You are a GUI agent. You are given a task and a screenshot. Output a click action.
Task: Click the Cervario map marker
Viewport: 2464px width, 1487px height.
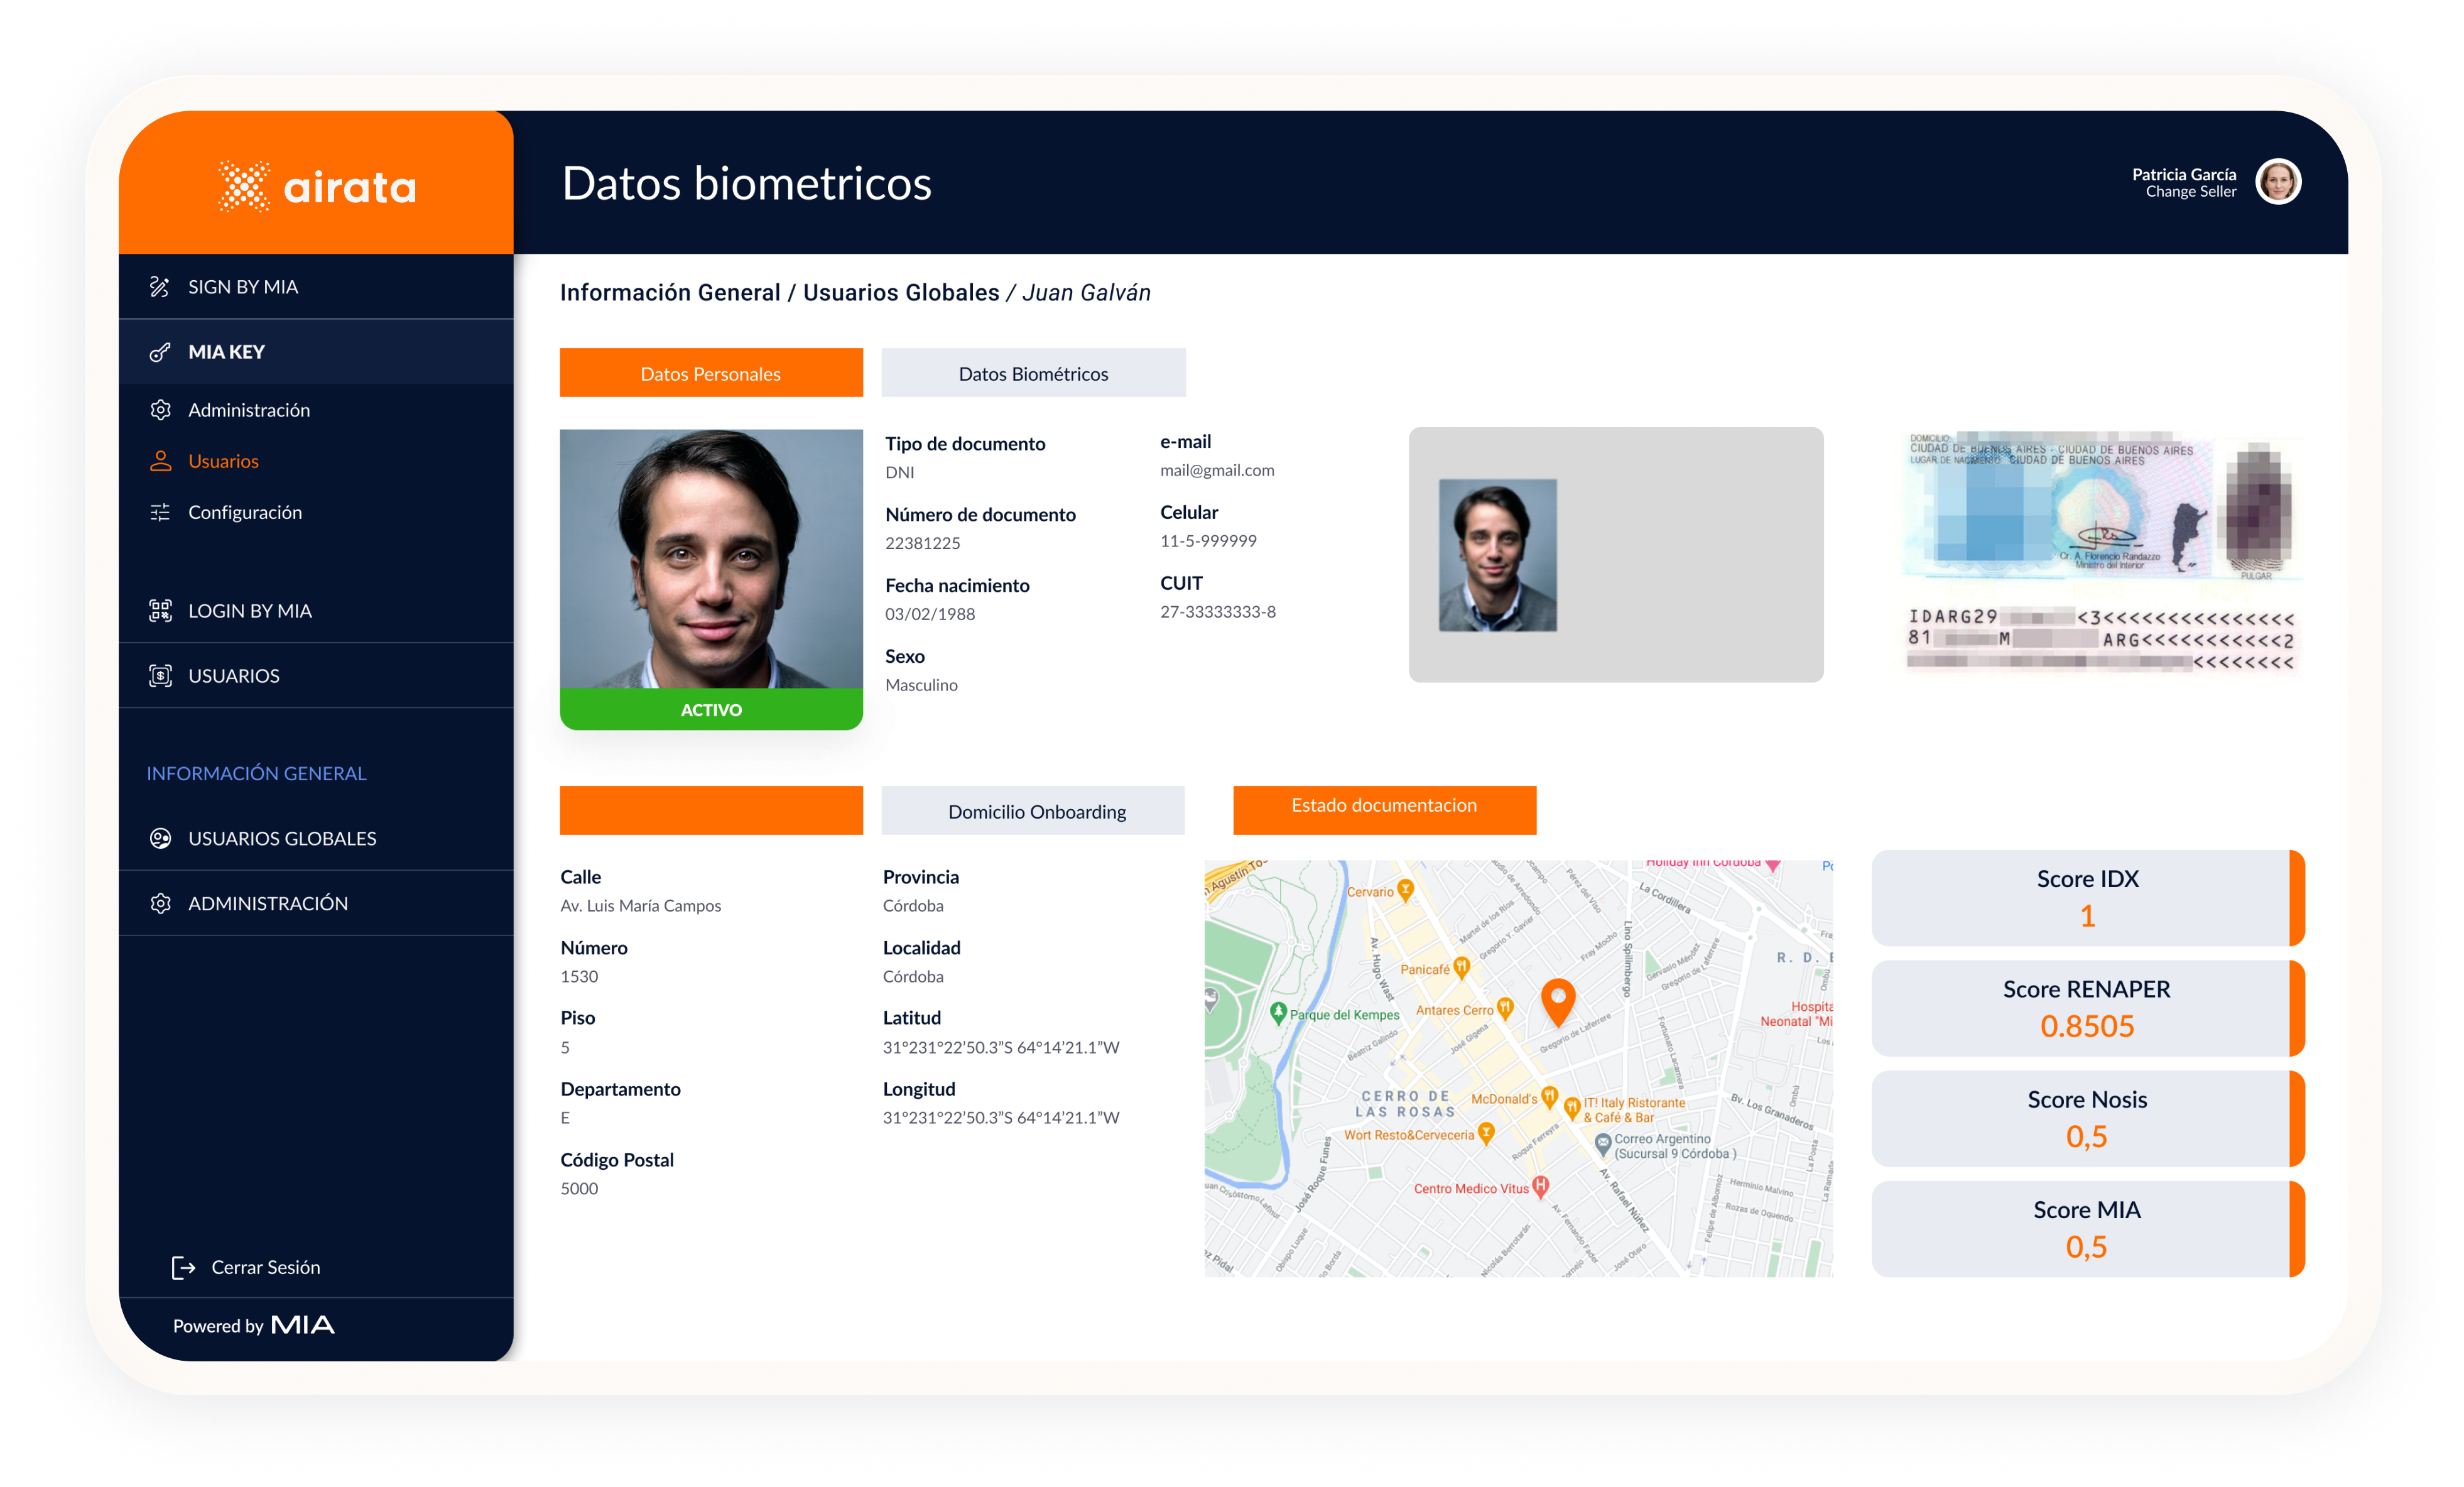(1406, 890)
